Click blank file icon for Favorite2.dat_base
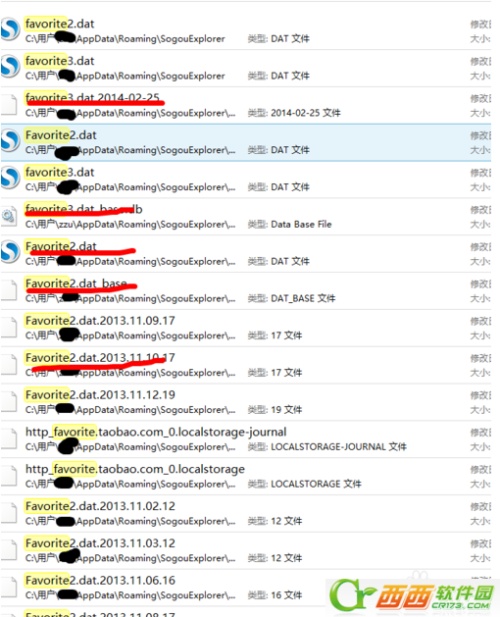 click(9, 290)
